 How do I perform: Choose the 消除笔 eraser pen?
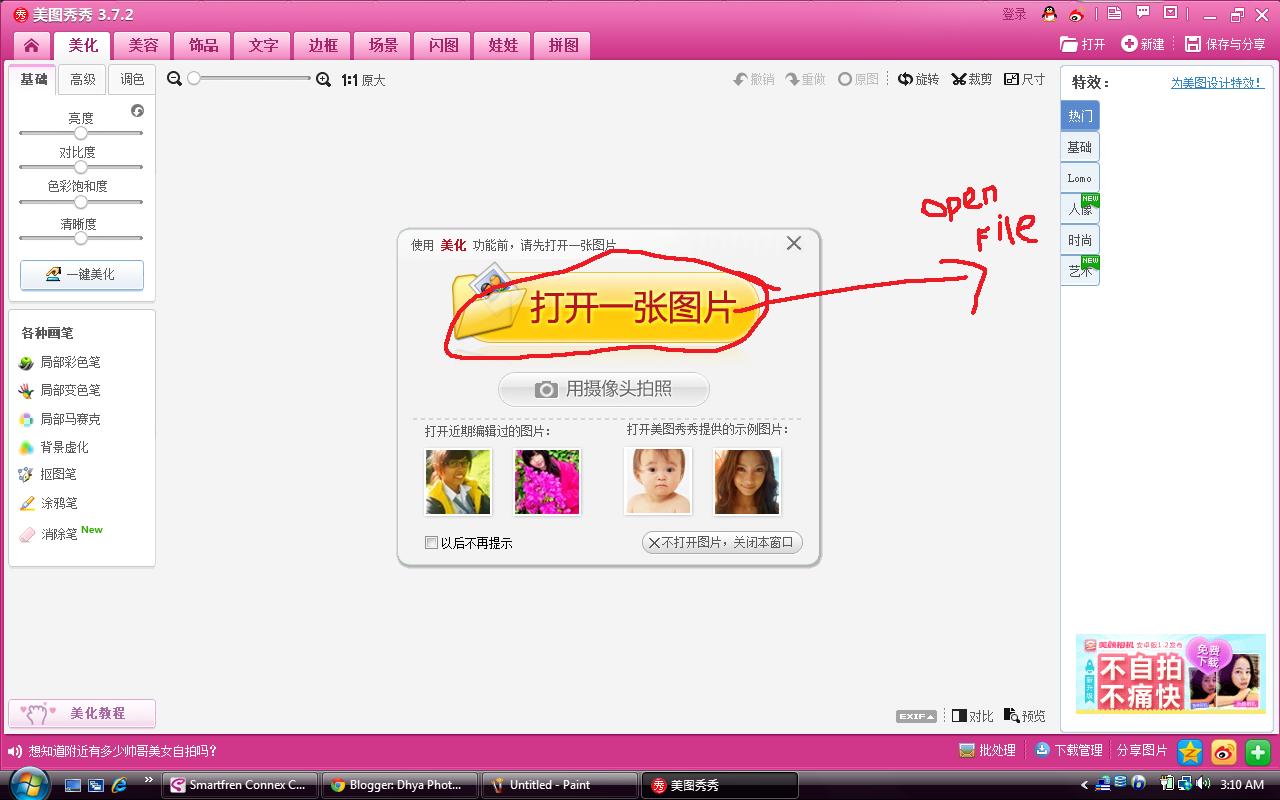(x=48, y=534)
